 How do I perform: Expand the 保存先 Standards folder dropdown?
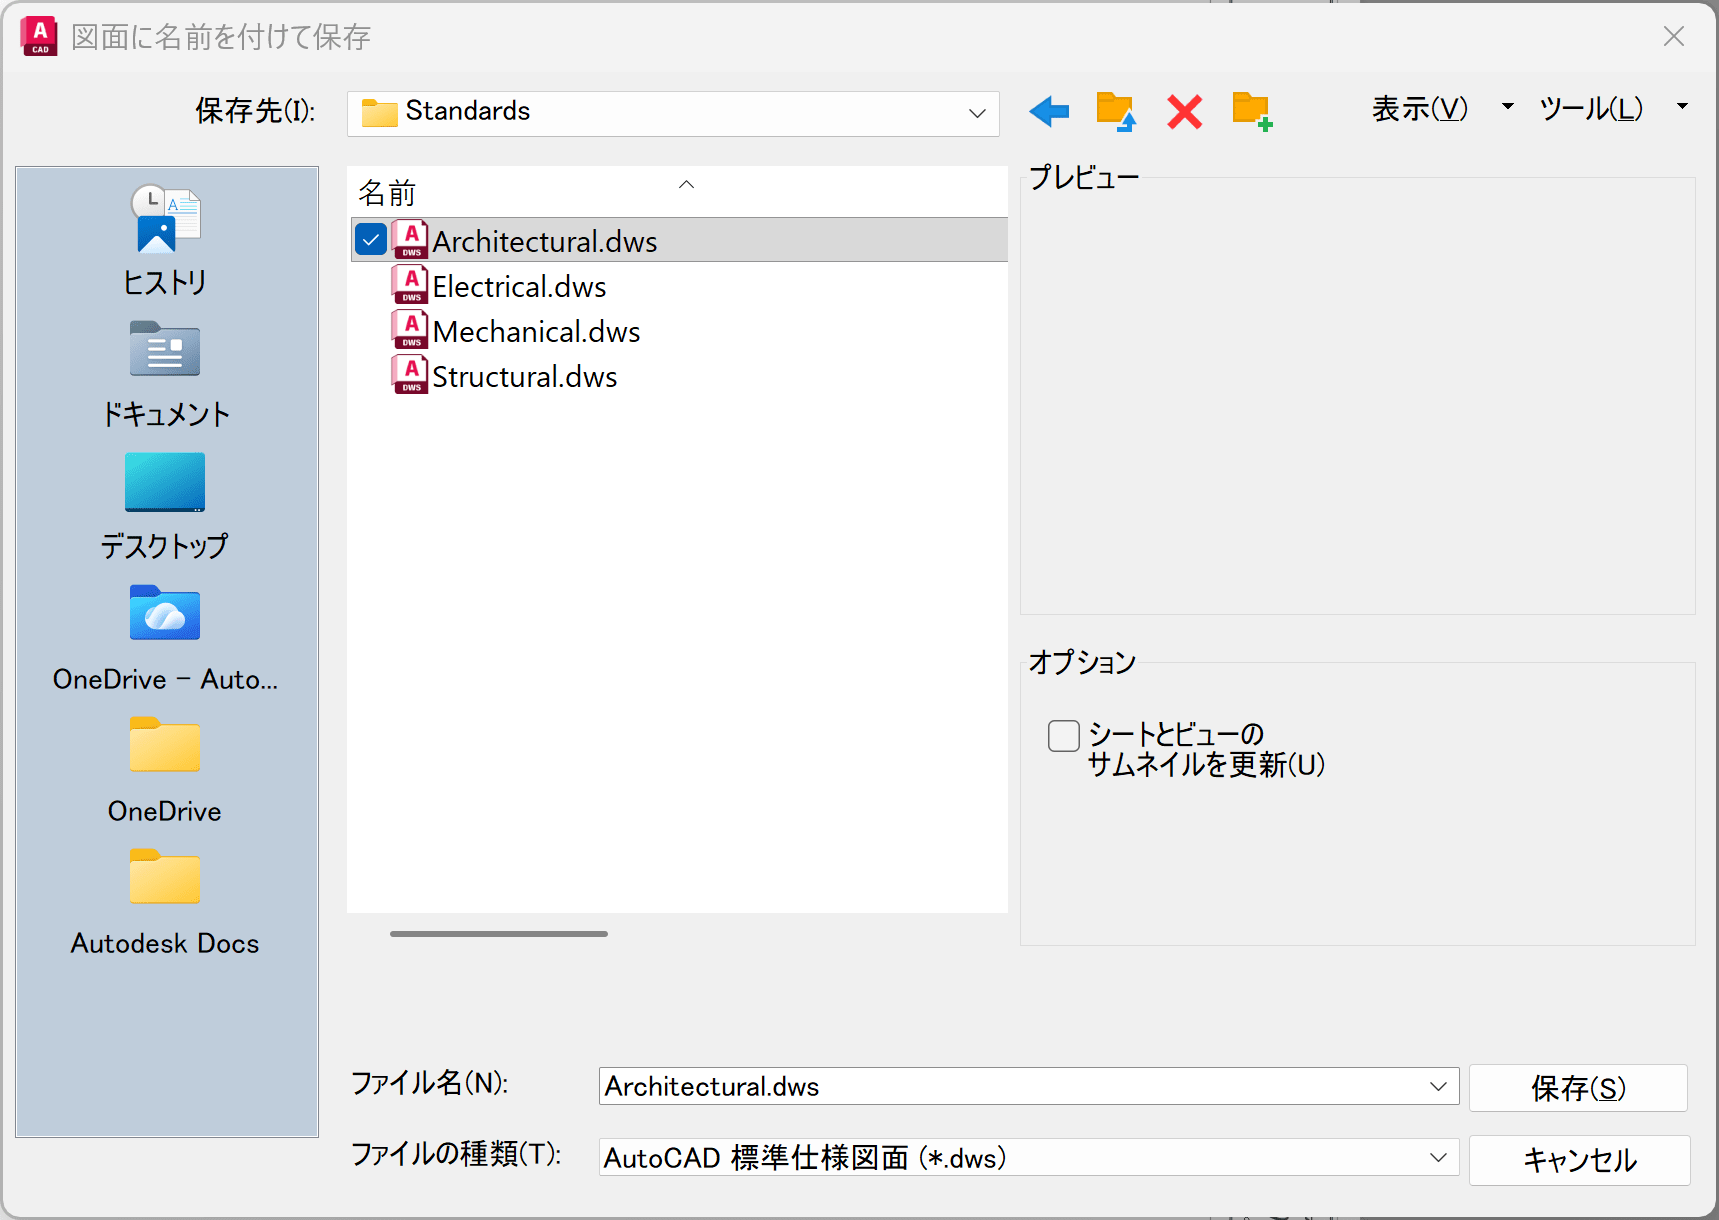pos(977,113)
